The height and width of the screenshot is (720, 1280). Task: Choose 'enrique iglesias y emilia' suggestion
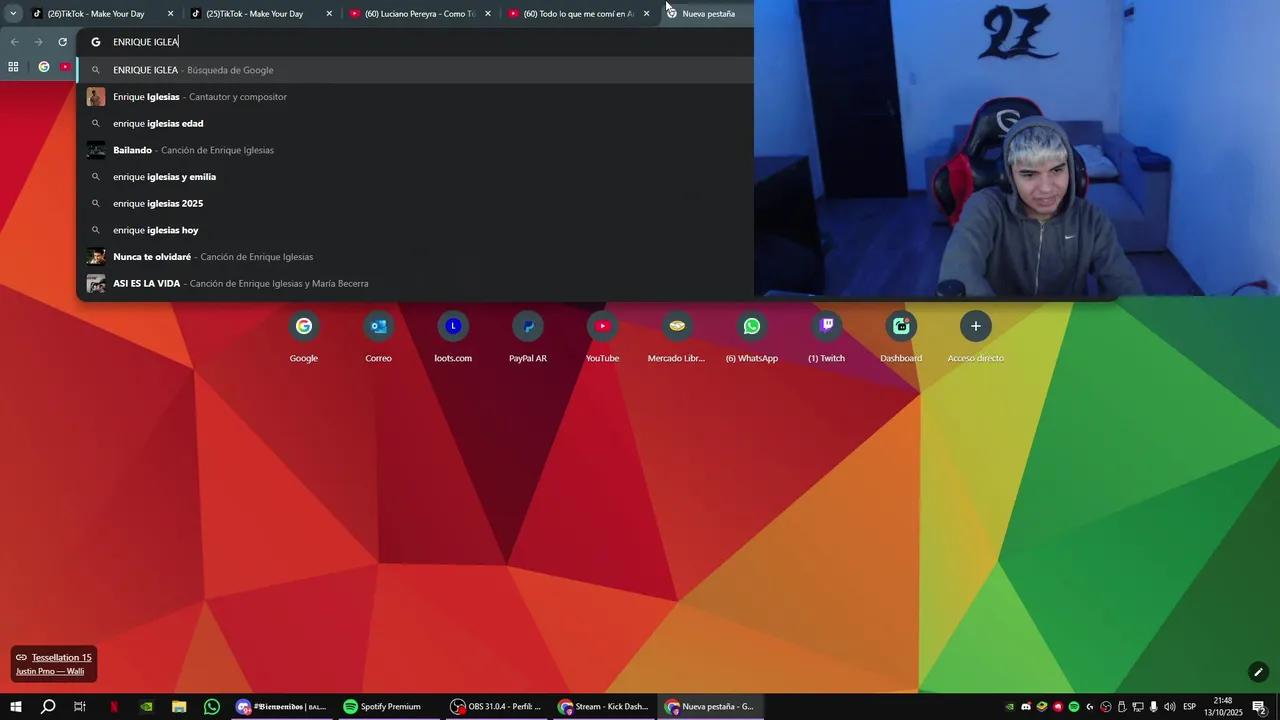point(415,177)
